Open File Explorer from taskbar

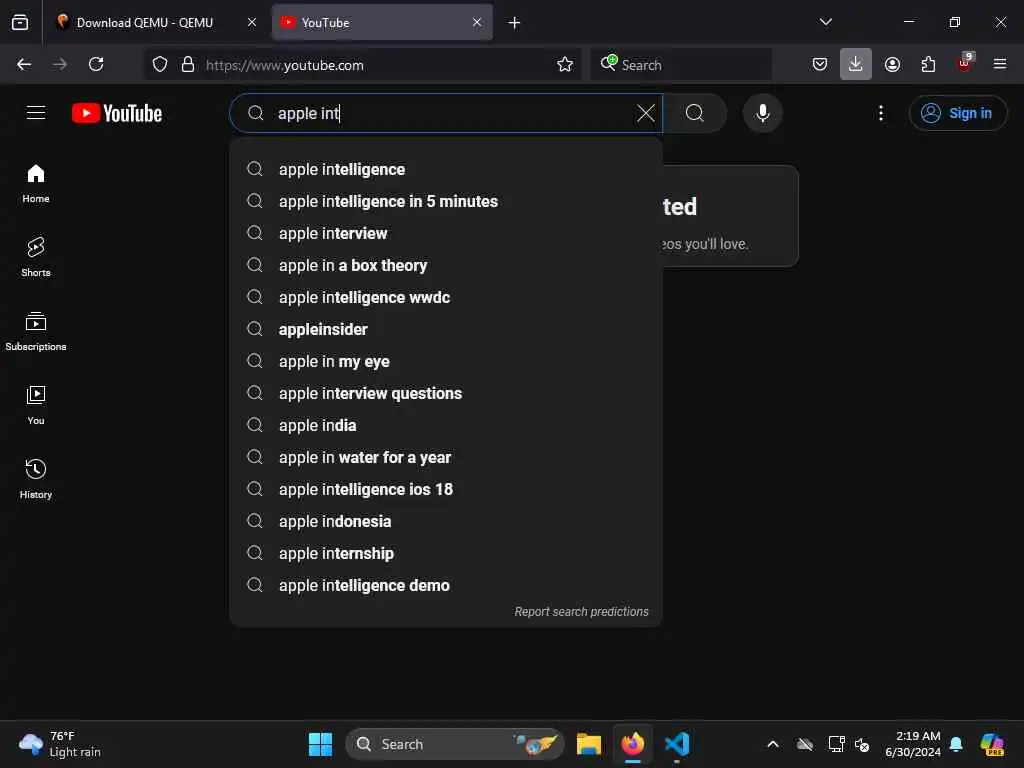589,744
